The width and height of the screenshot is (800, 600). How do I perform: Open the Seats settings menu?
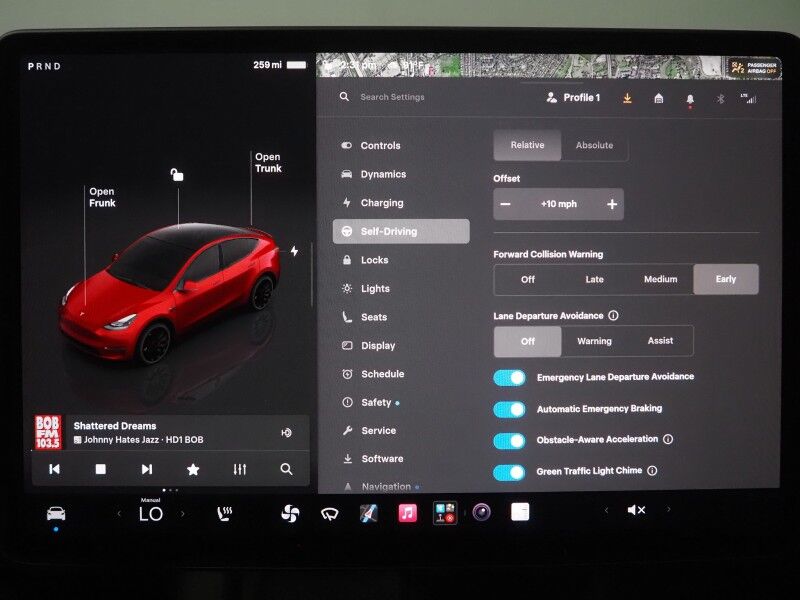(401, 317)
